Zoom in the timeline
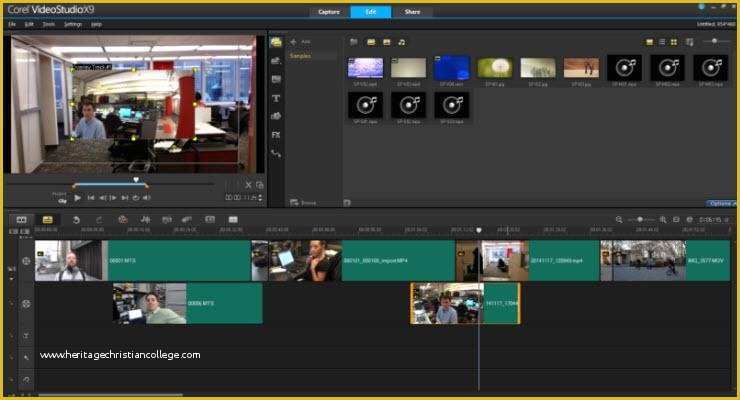This screenshot has height=400, width=740. (x=663, y=220)
